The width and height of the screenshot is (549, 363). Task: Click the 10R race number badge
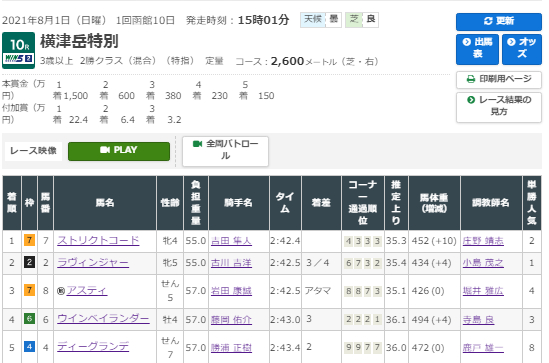[19, 50]
